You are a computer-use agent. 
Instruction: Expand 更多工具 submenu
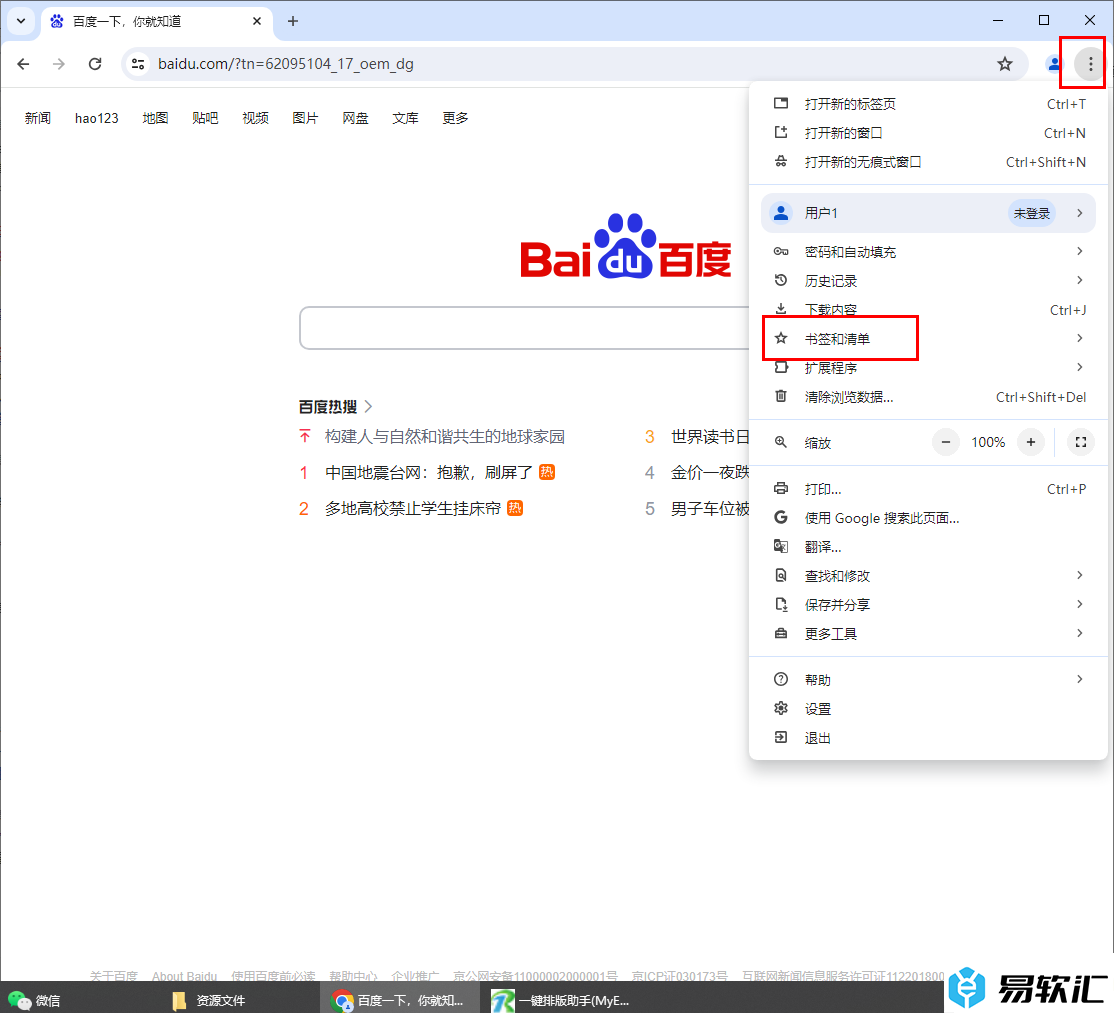928,634
